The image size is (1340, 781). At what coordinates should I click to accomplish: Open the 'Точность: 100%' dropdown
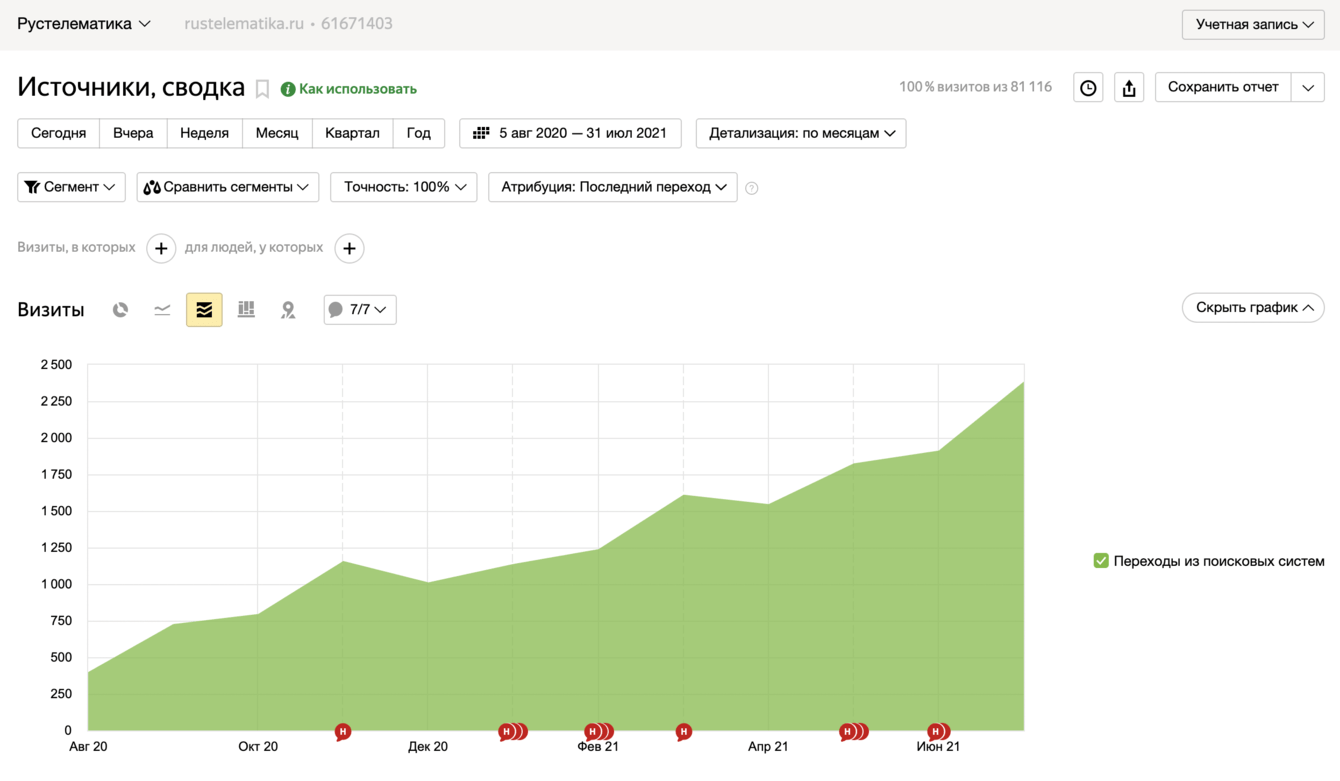(404, 187)
